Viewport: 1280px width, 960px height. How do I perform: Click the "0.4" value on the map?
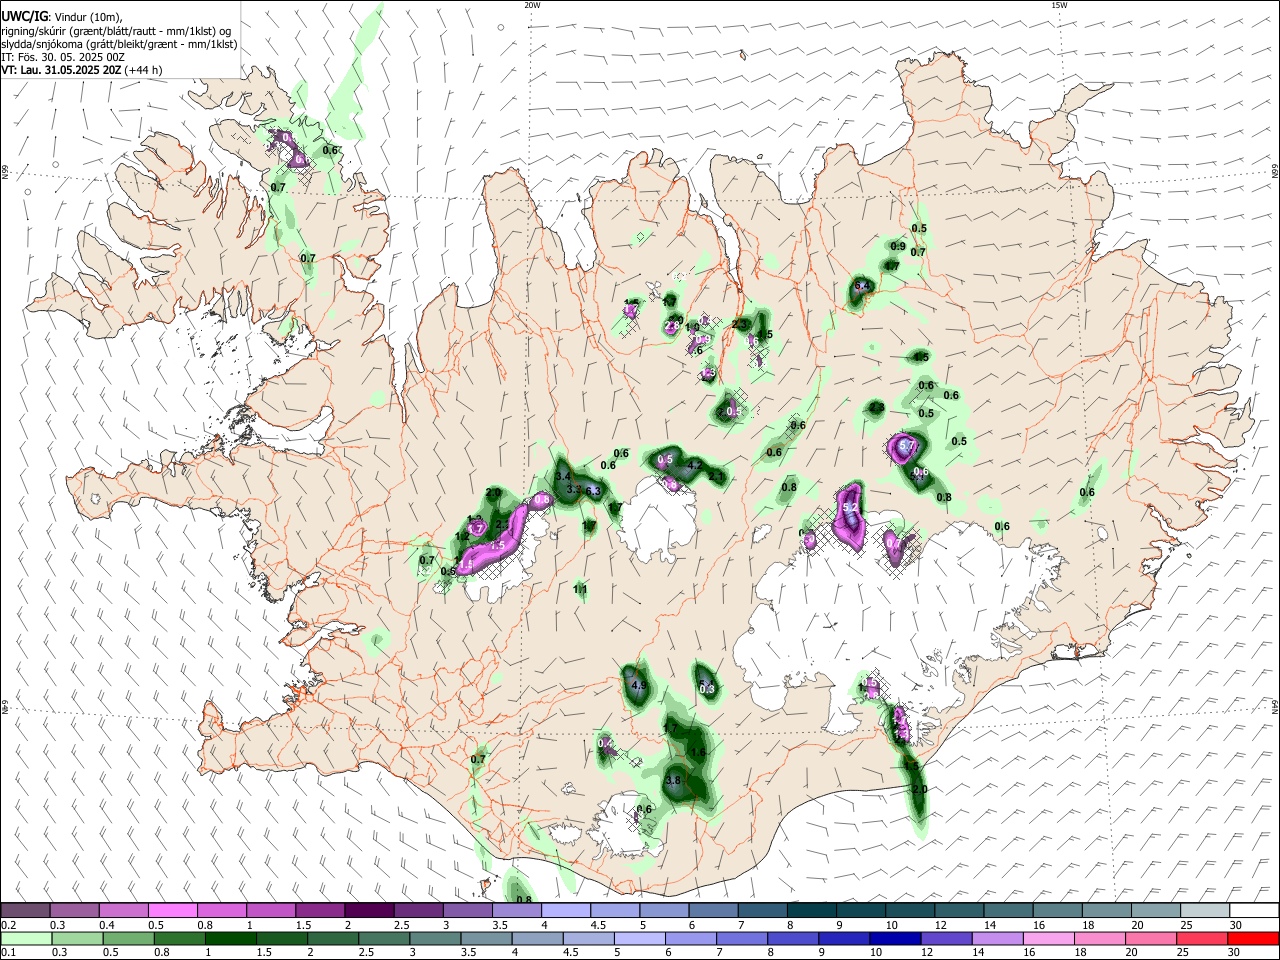click(x=605, y=743)
